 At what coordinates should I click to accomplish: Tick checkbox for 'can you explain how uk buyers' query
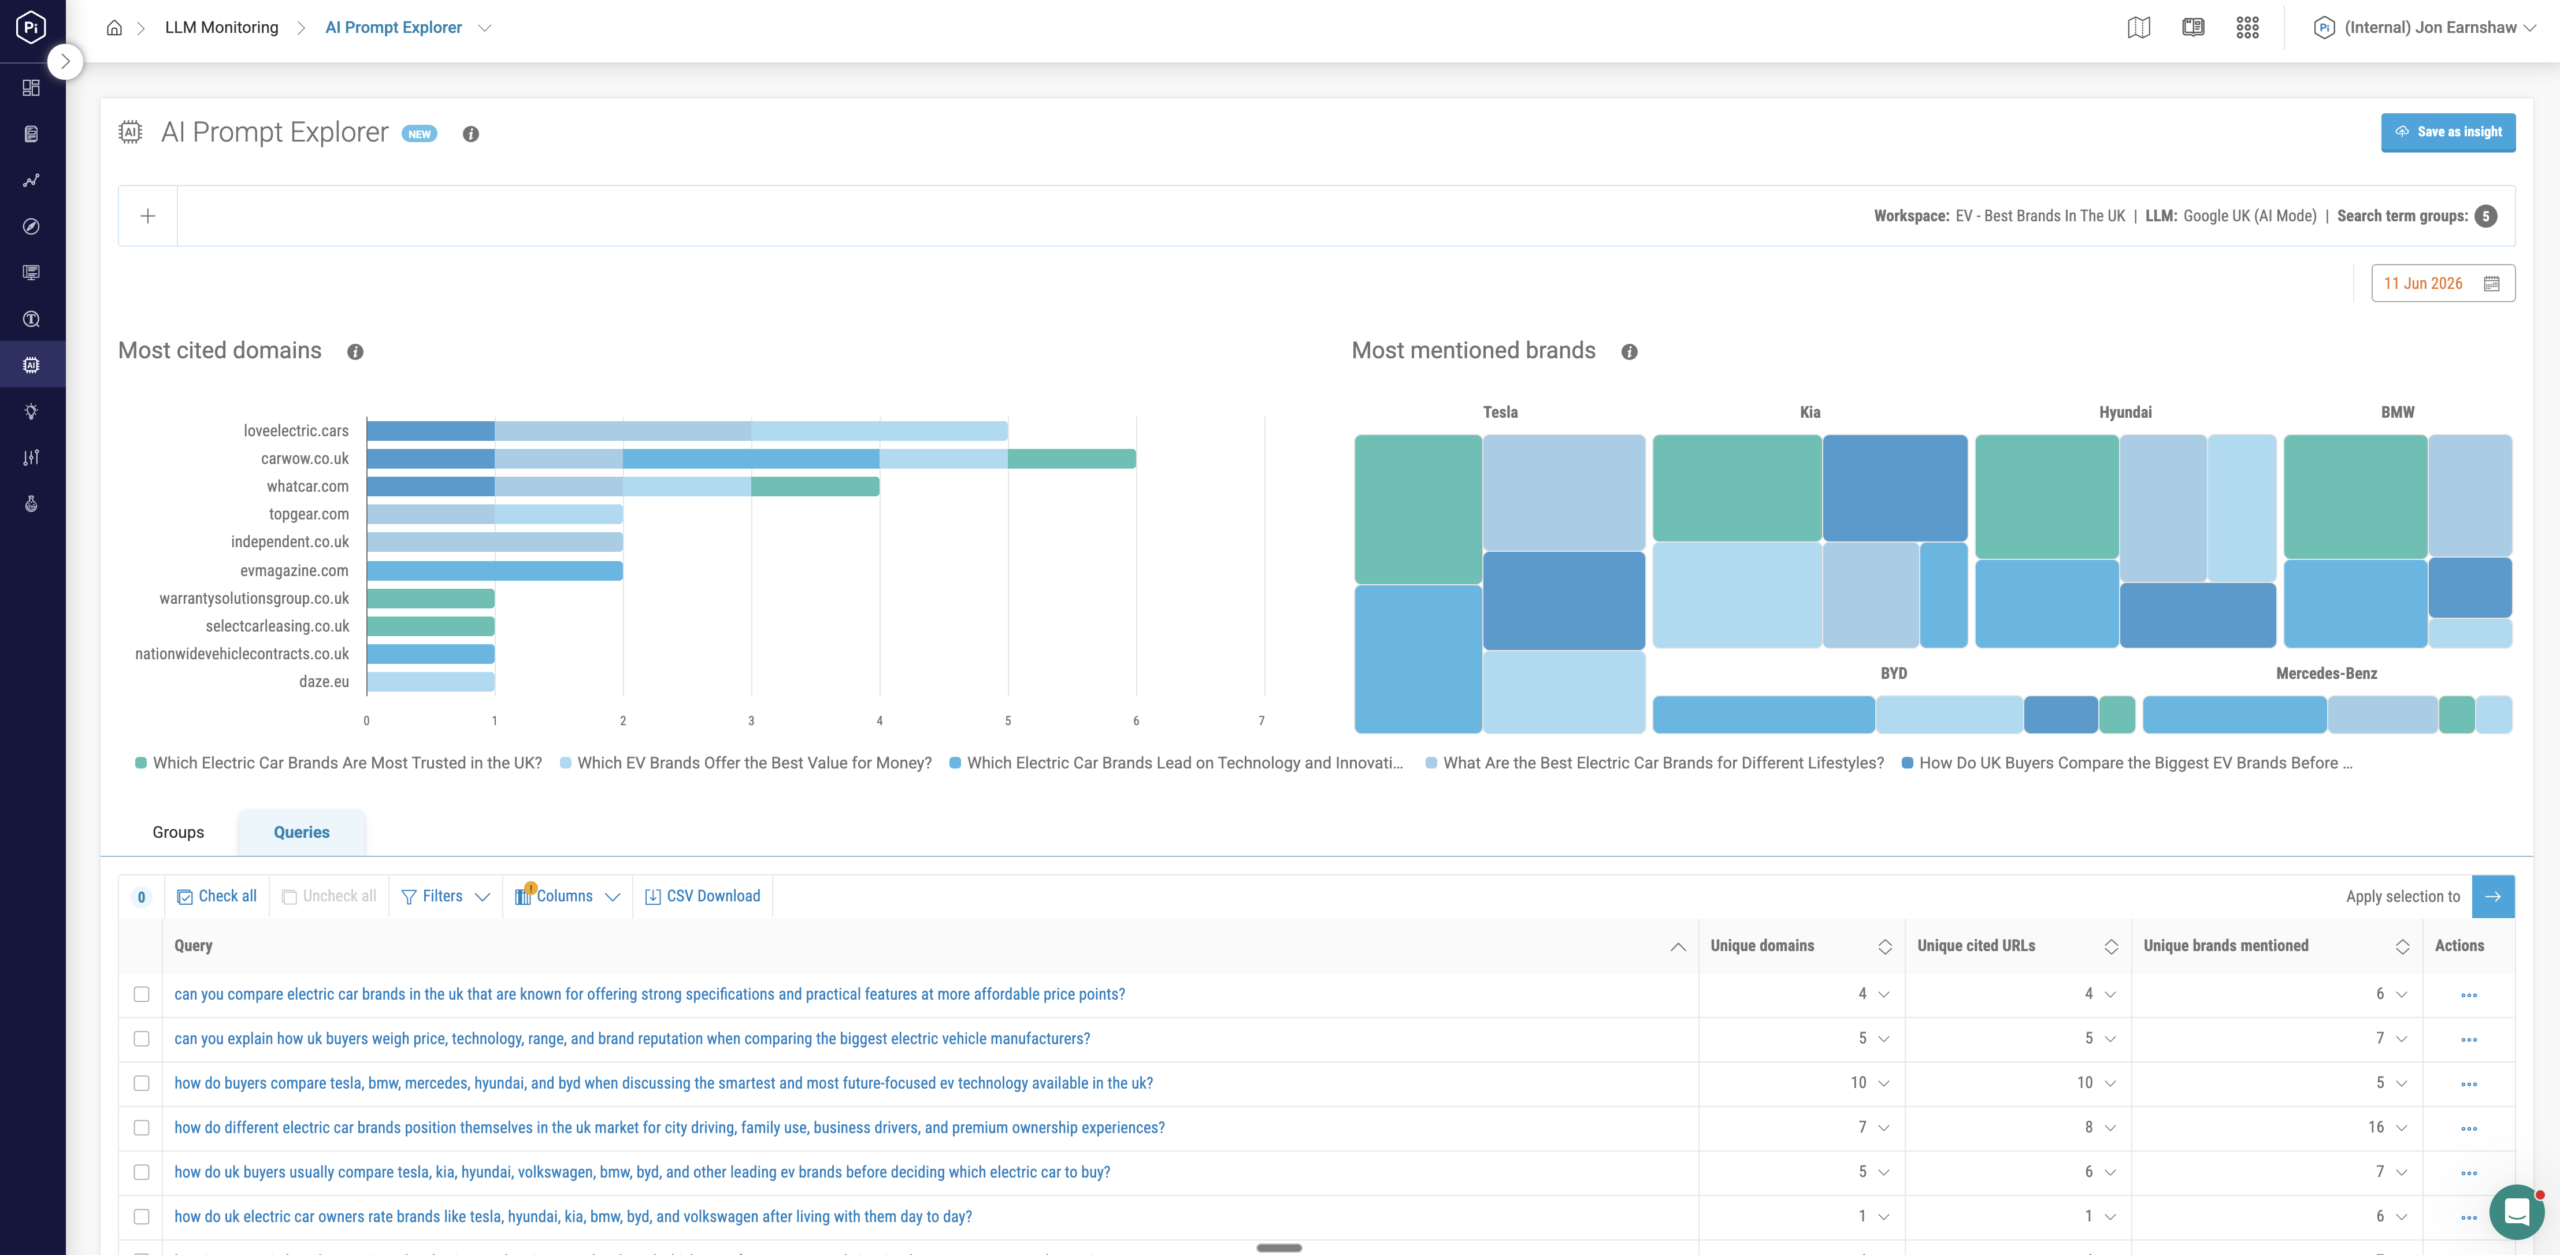pos(142,1039)
